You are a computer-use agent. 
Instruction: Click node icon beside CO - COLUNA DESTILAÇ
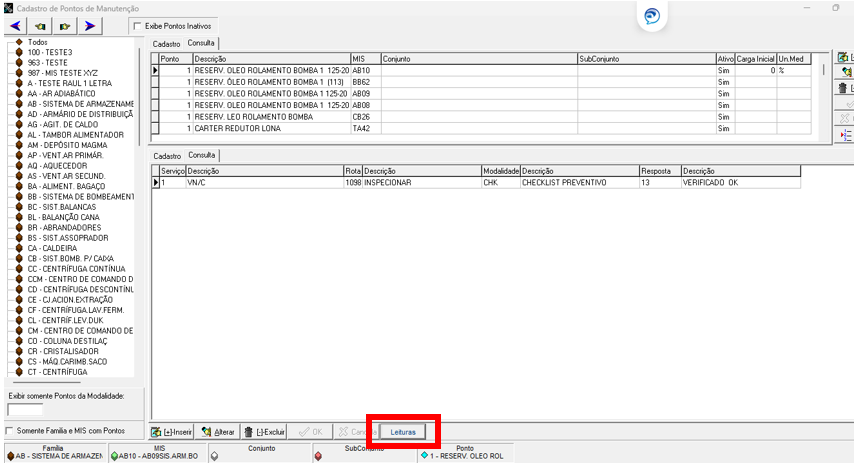coord(19,341)
